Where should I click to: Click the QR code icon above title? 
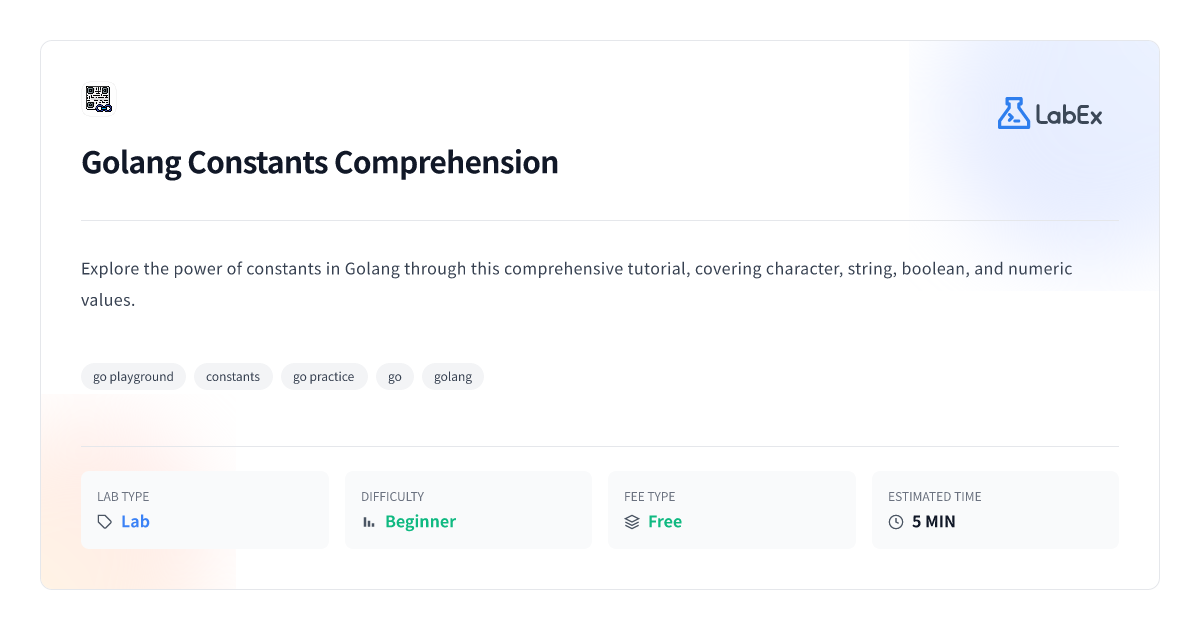[x=98, y=99]
